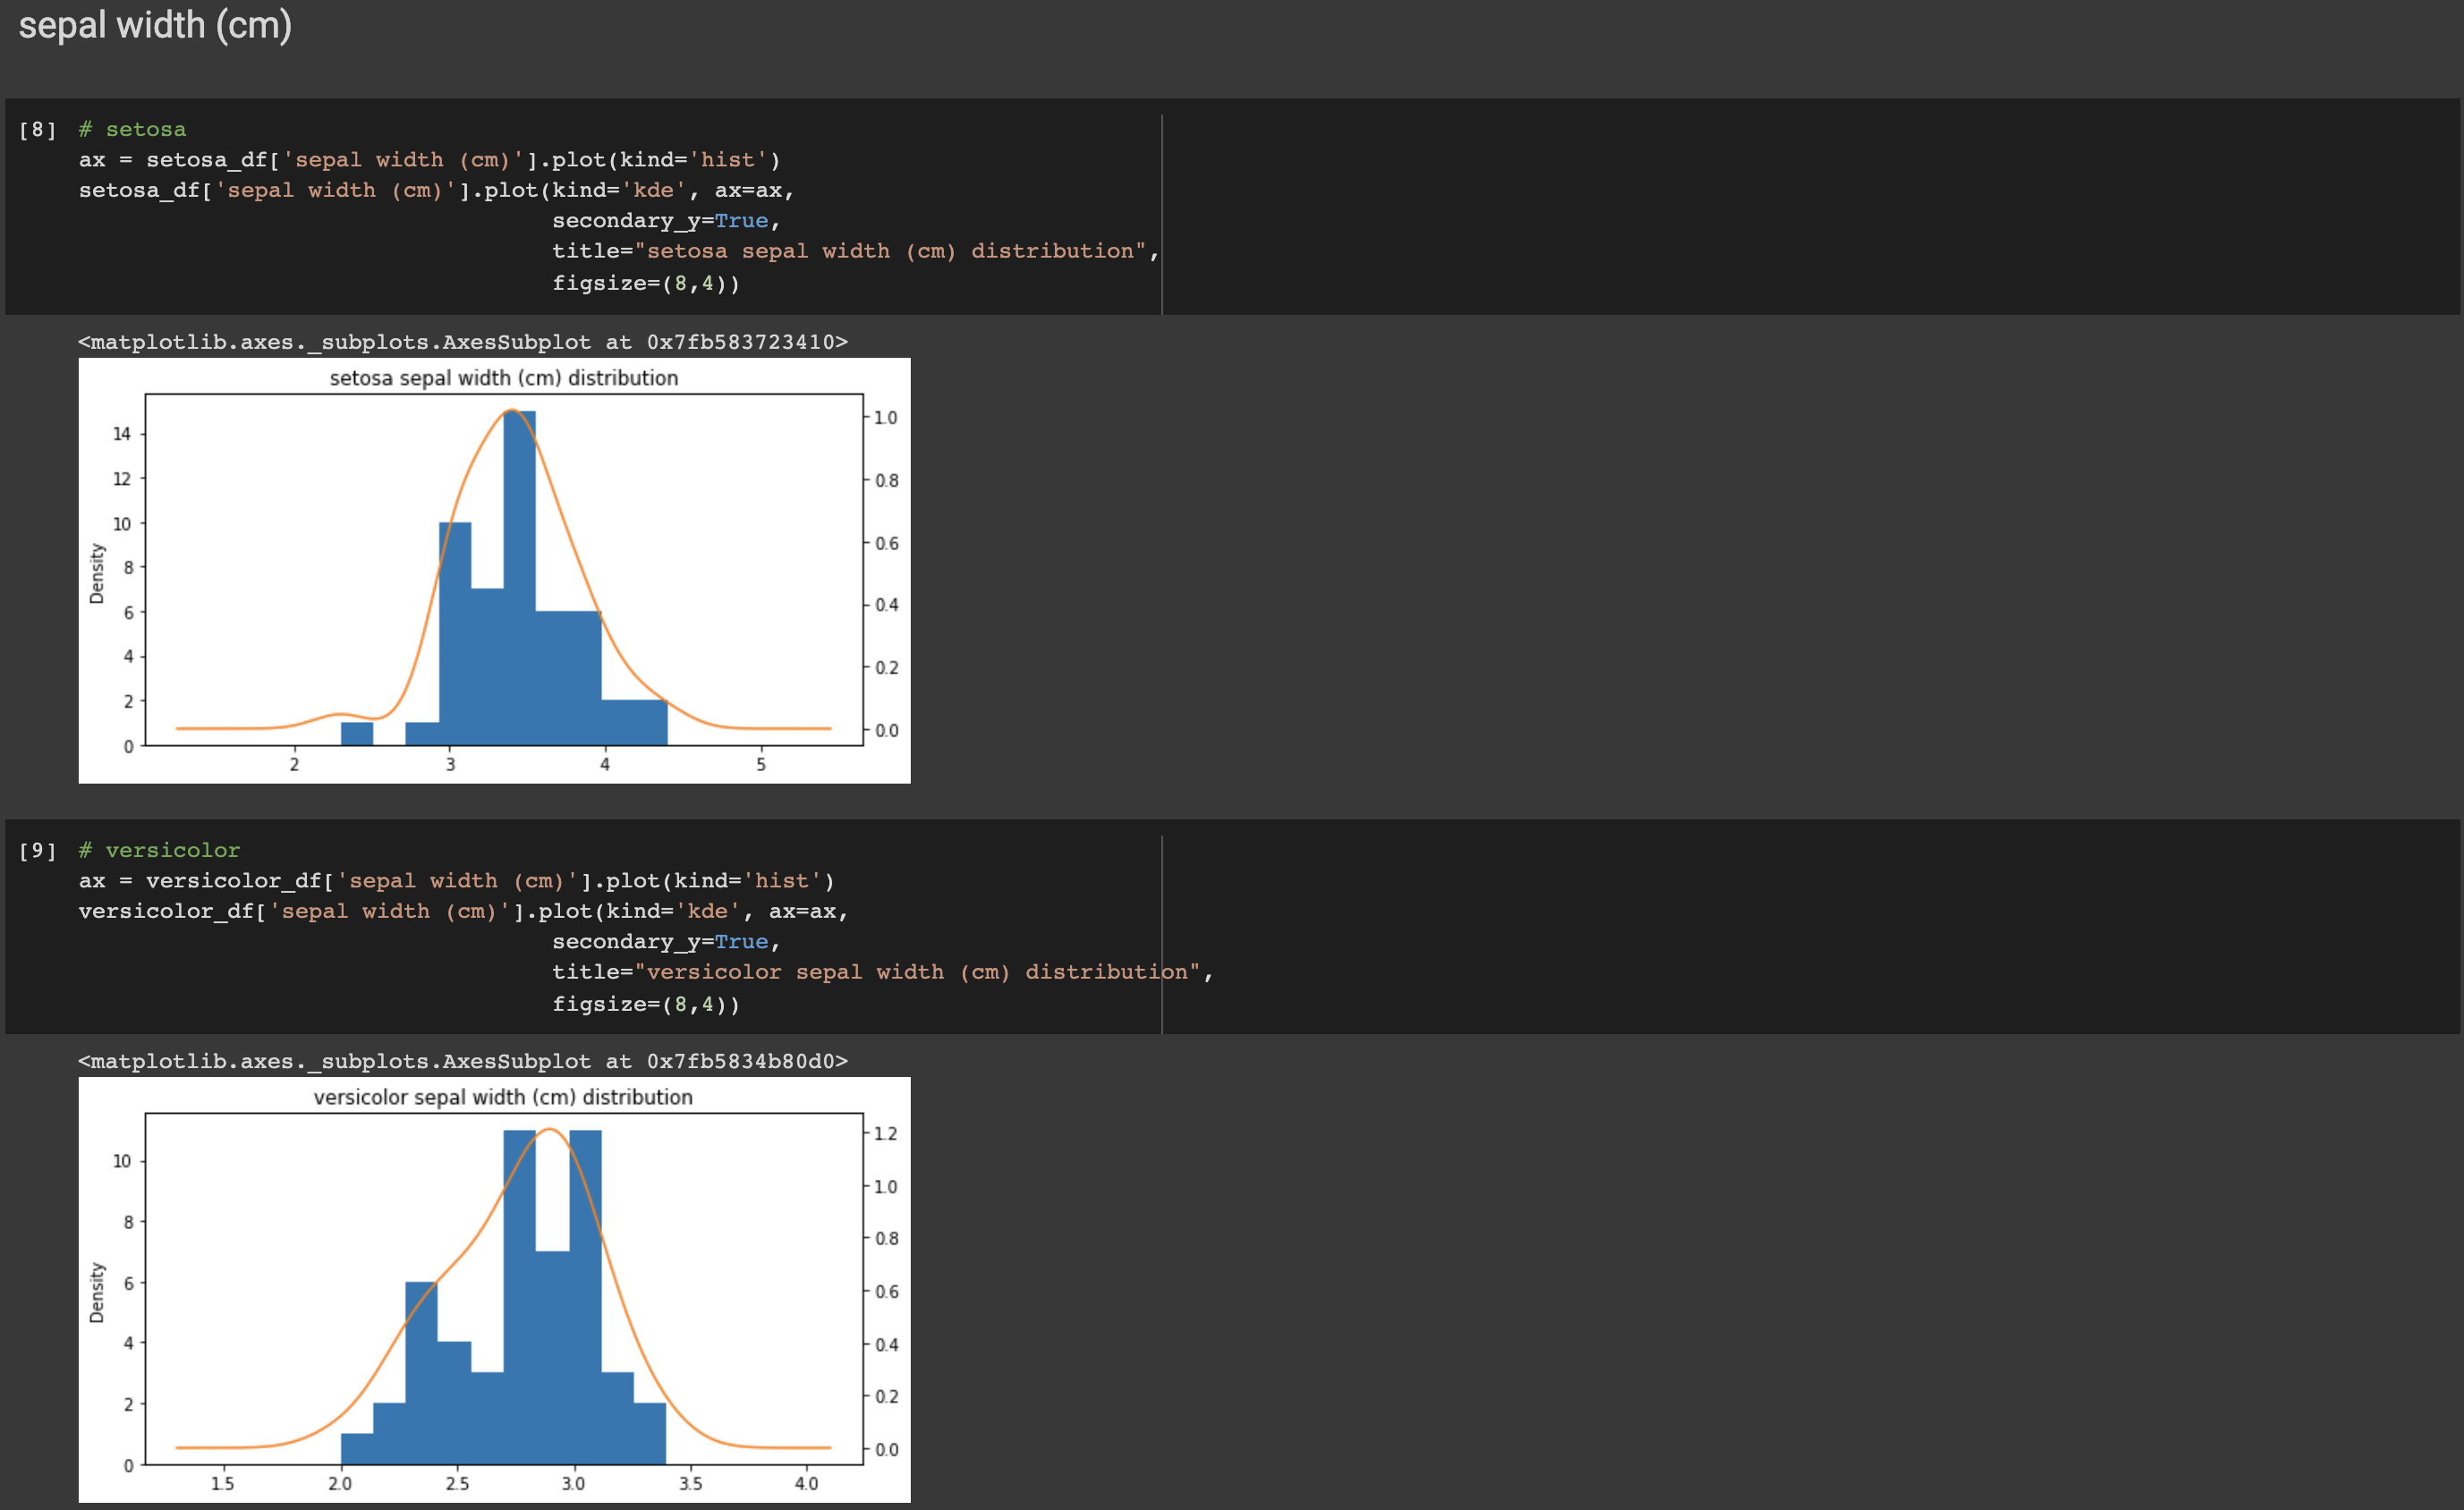Click the Density axis label on setosa plot

pos(97,573)
